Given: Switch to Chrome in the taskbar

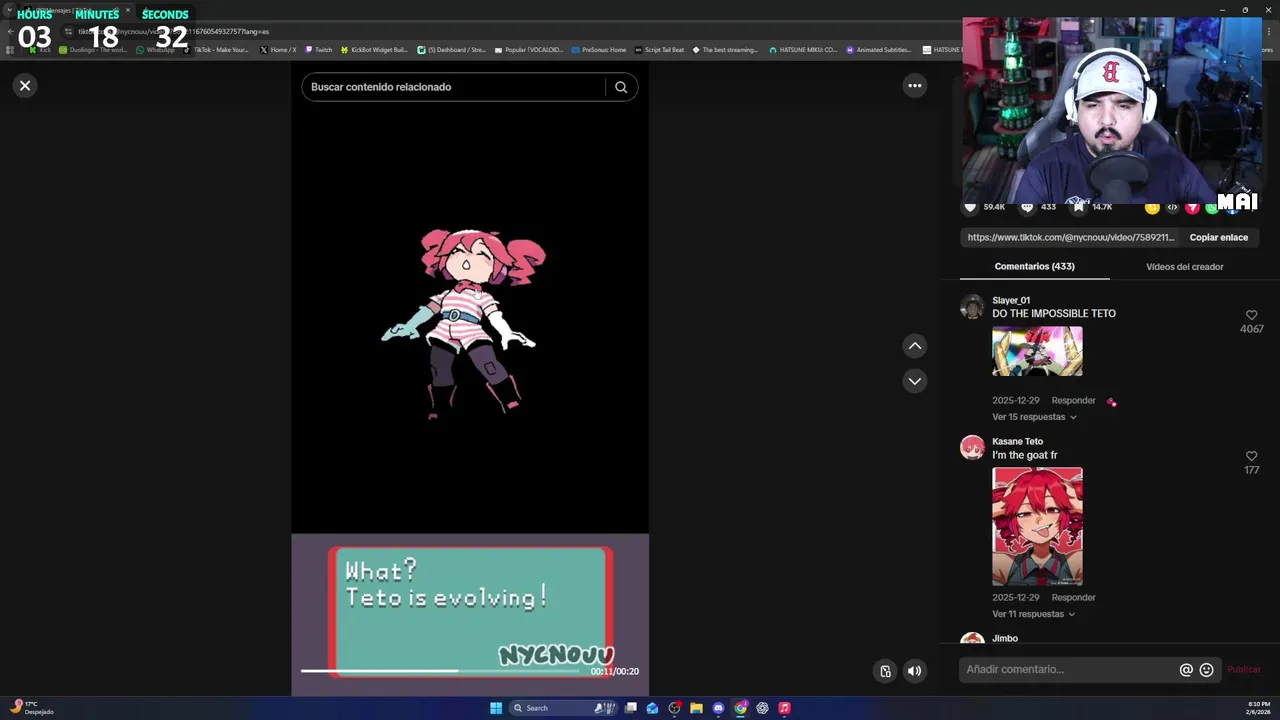Looking at the screenshot, I should (740, 708).
